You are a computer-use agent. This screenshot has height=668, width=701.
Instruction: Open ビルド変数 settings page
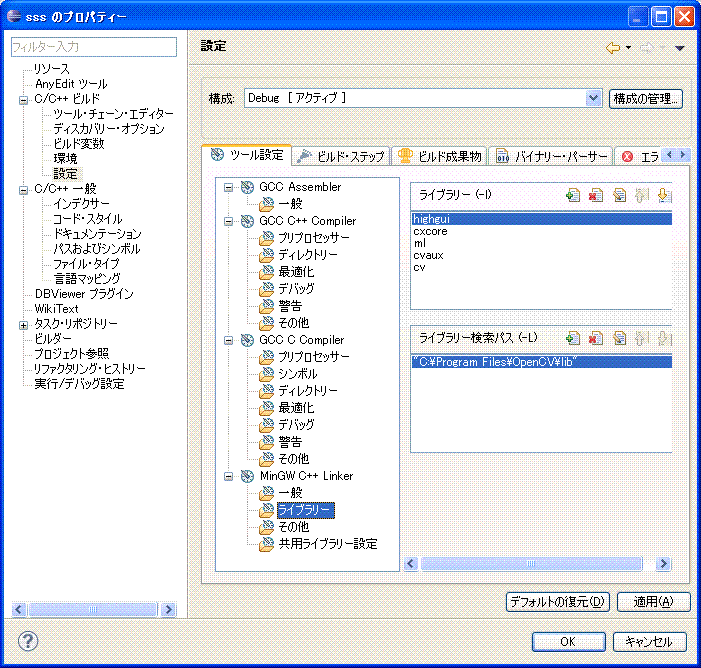click(x=79, y=144)
